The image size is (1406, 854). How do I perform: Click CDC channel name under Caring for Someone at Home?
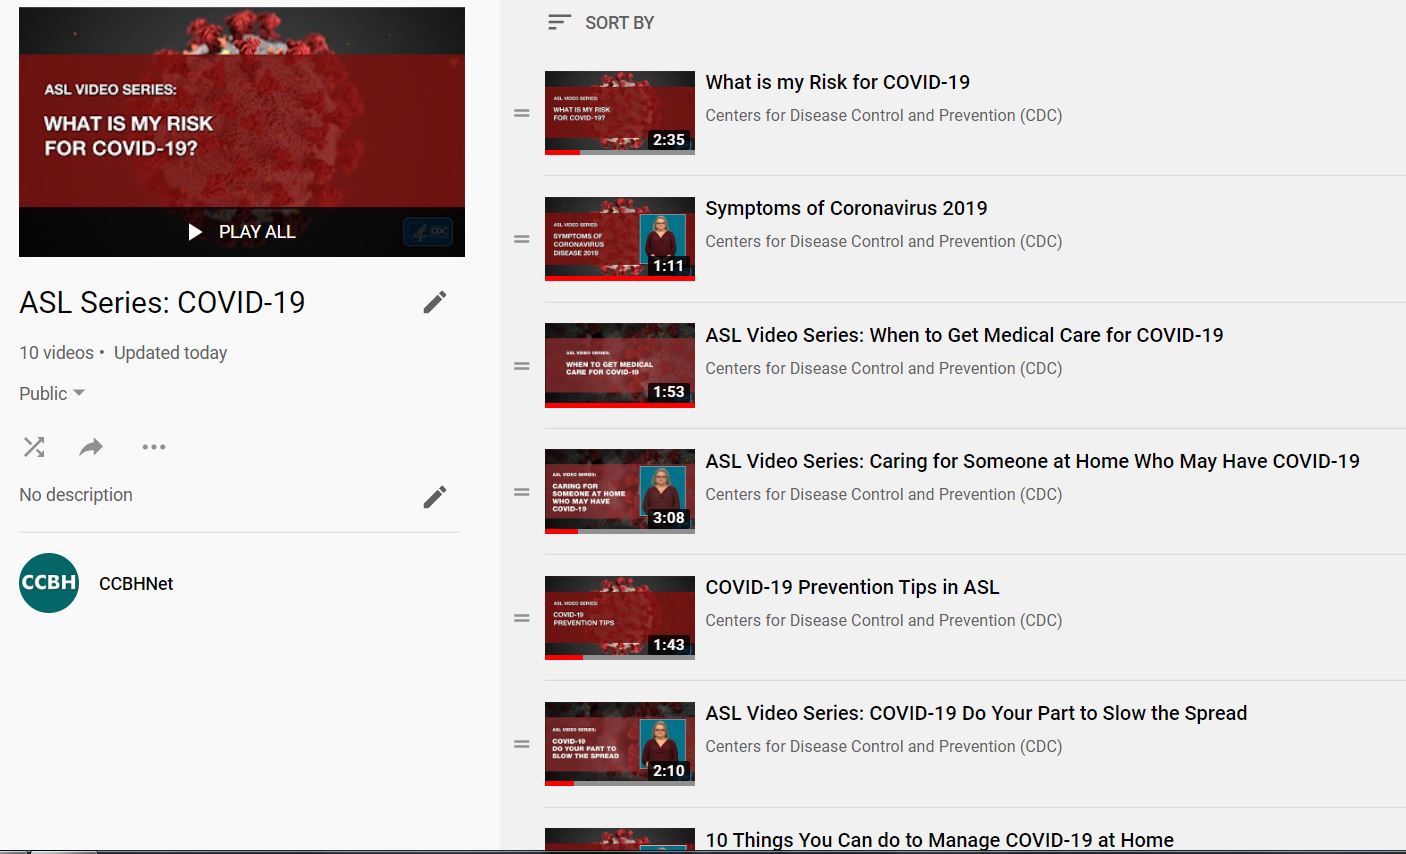click(x=884, y=494)
